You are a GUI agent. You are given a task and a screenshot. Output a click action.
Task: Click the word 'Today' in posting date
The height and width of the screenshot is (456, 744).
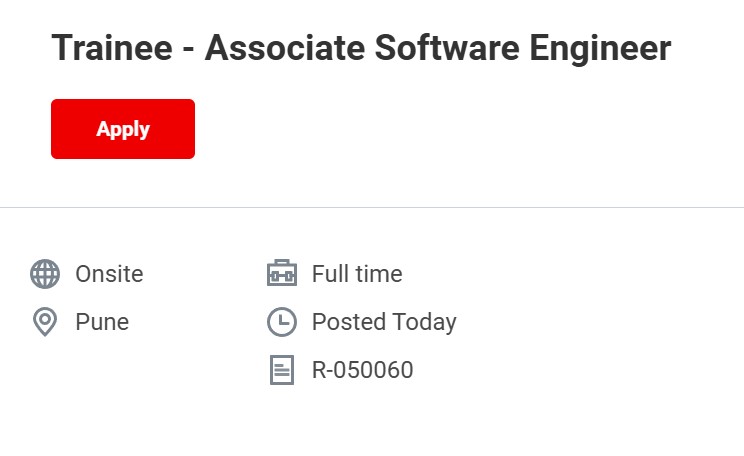click(424, 322)
